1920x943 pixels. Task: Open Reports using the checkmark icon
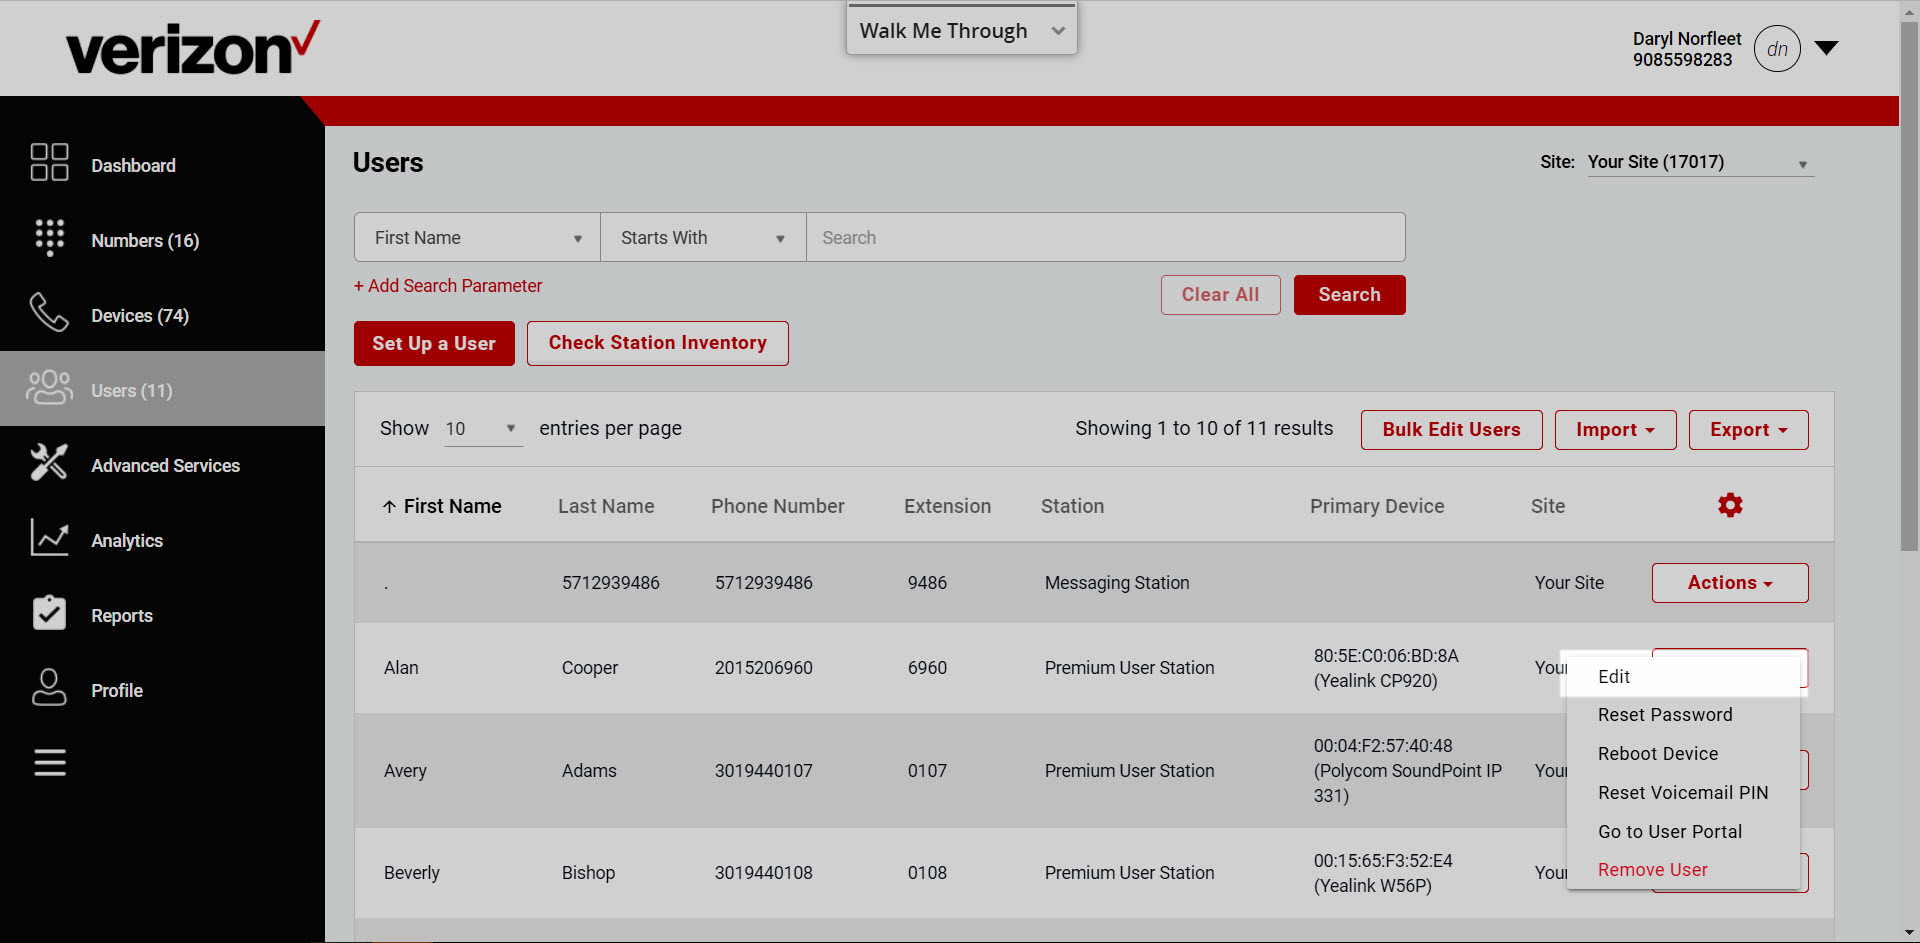(49, 613)
